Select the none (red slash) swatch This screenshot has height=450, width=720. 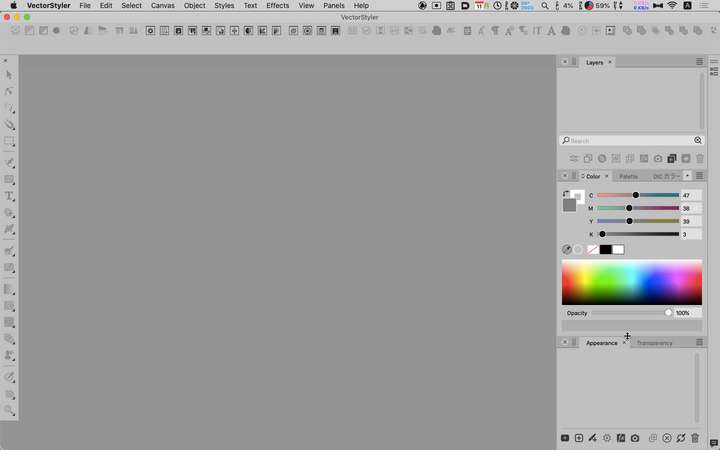(x=592, y=249)
